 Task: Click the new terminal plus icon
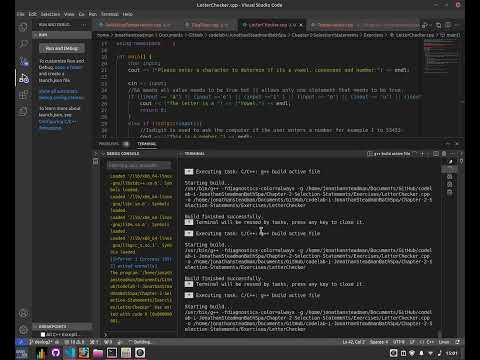pos(422,154)
